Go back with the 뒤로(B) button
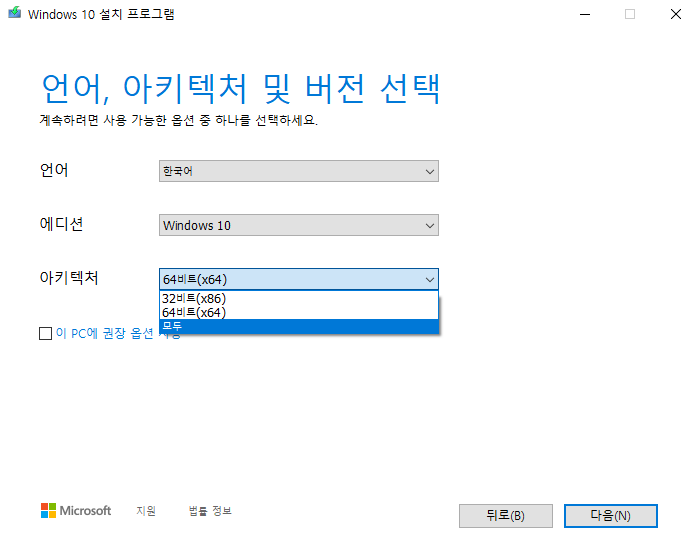Screen dimensions: 697x553 [505, 516]
